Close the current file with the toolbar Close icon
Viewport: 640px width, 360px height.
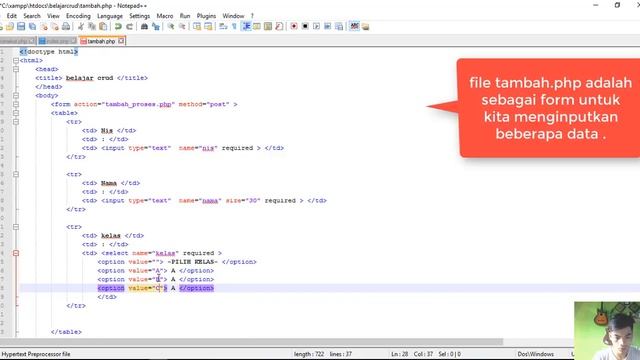pos(44,27)
